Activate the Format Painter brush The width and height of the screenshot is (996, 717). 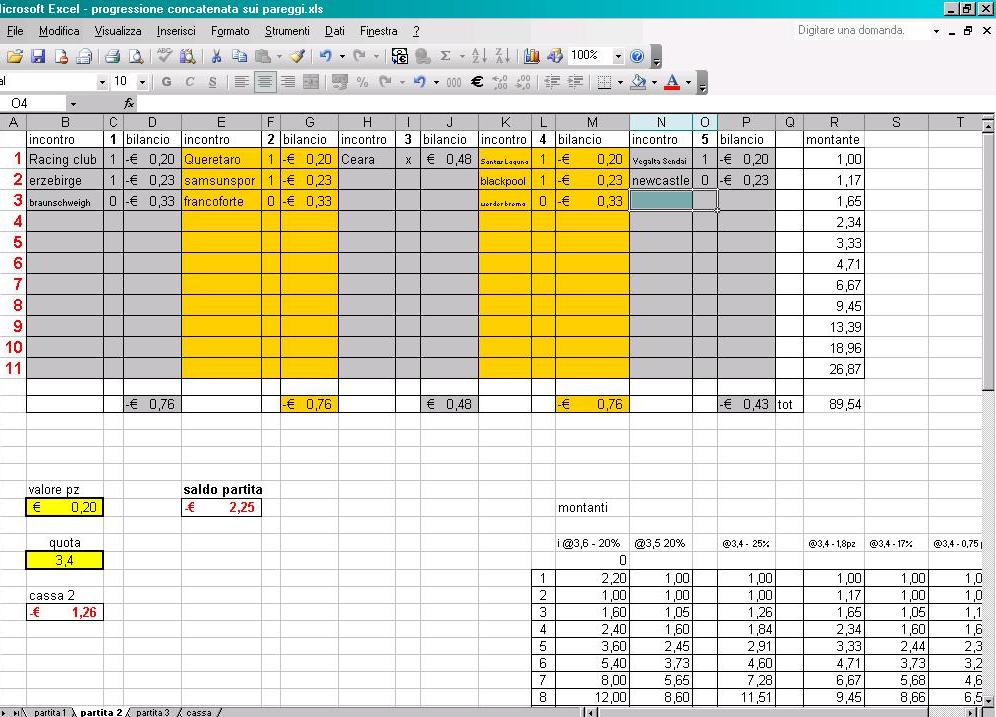[297, 57]
